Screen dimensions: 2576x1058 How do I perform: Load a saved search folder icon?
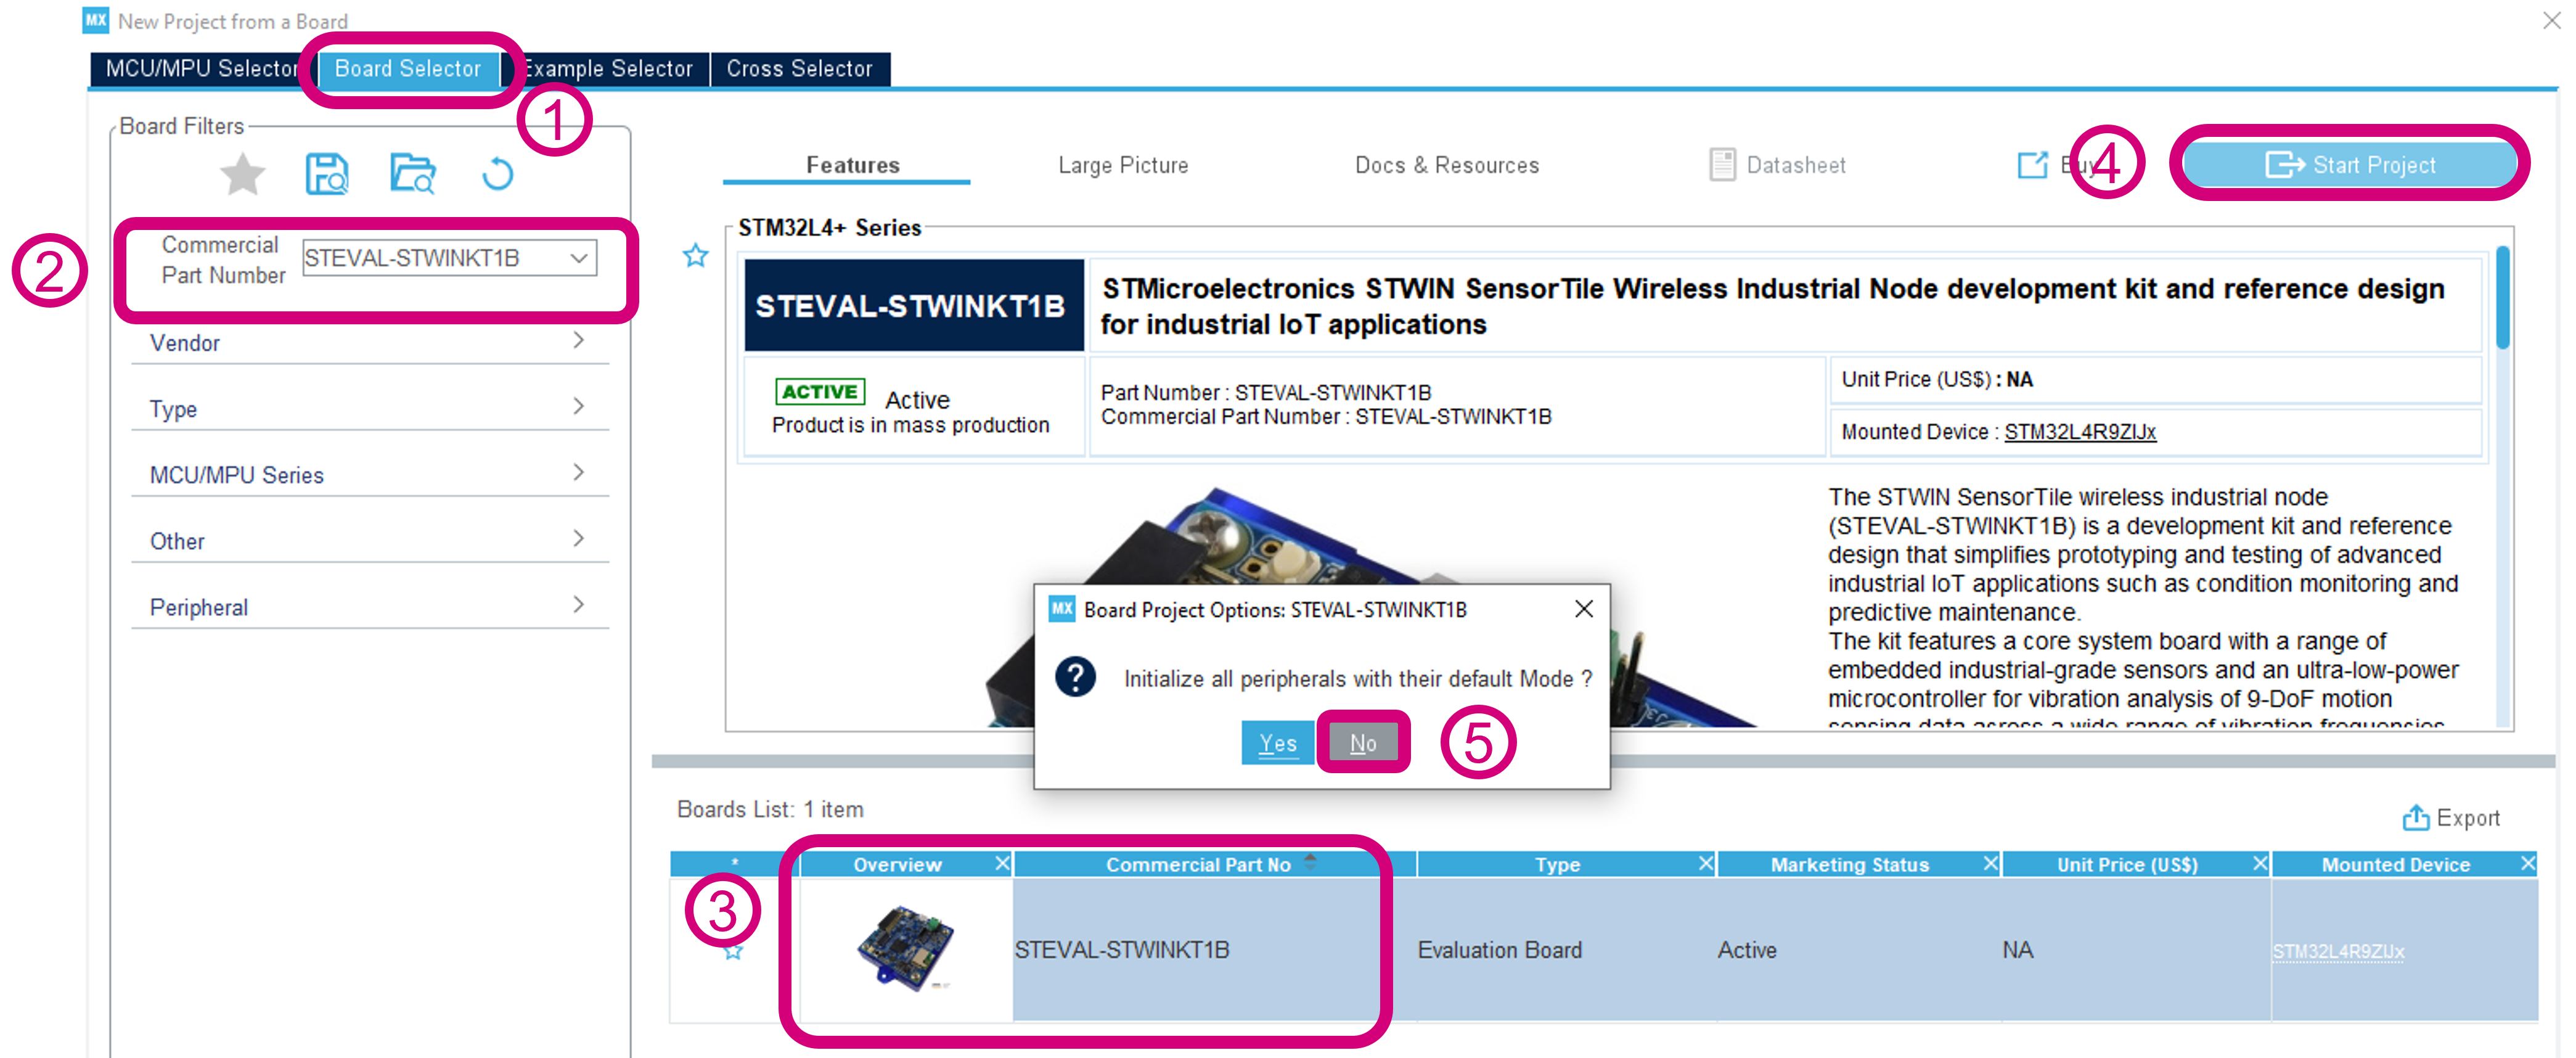coord(412,175)
